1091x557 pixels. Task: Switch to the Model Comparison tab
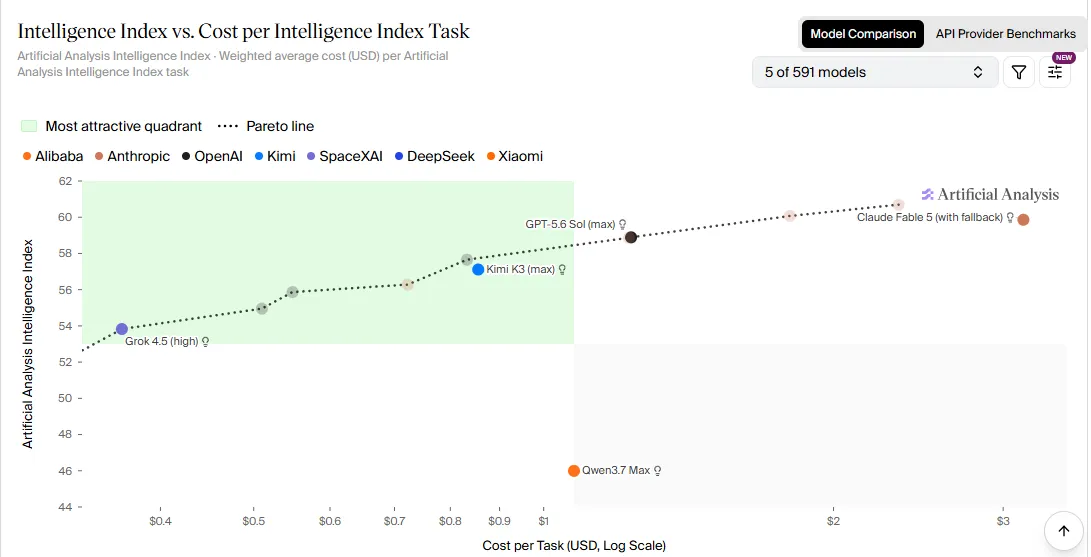point(863,34)
